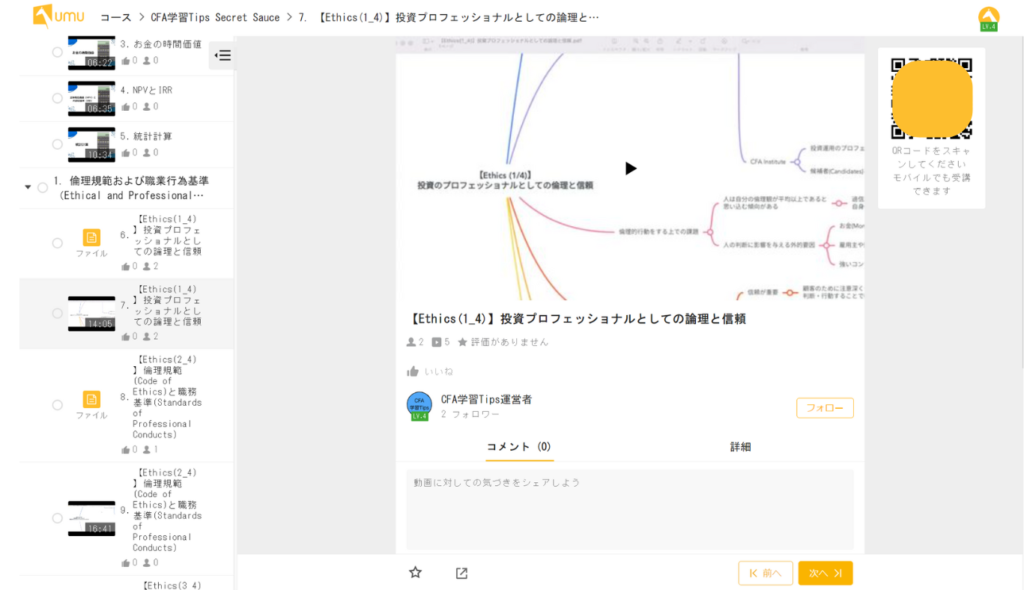
Task: Click the video title below the player
Action: (x=577, y=319)
